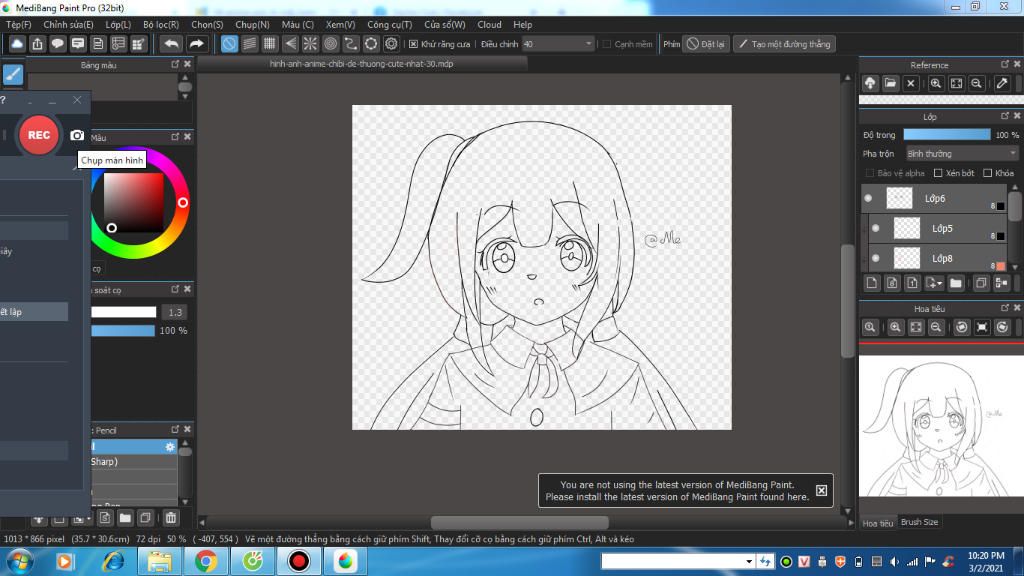Open Bộ lọc(R) menu
The width and height of the screenshot is (1024, 576).
click(161, 24)
